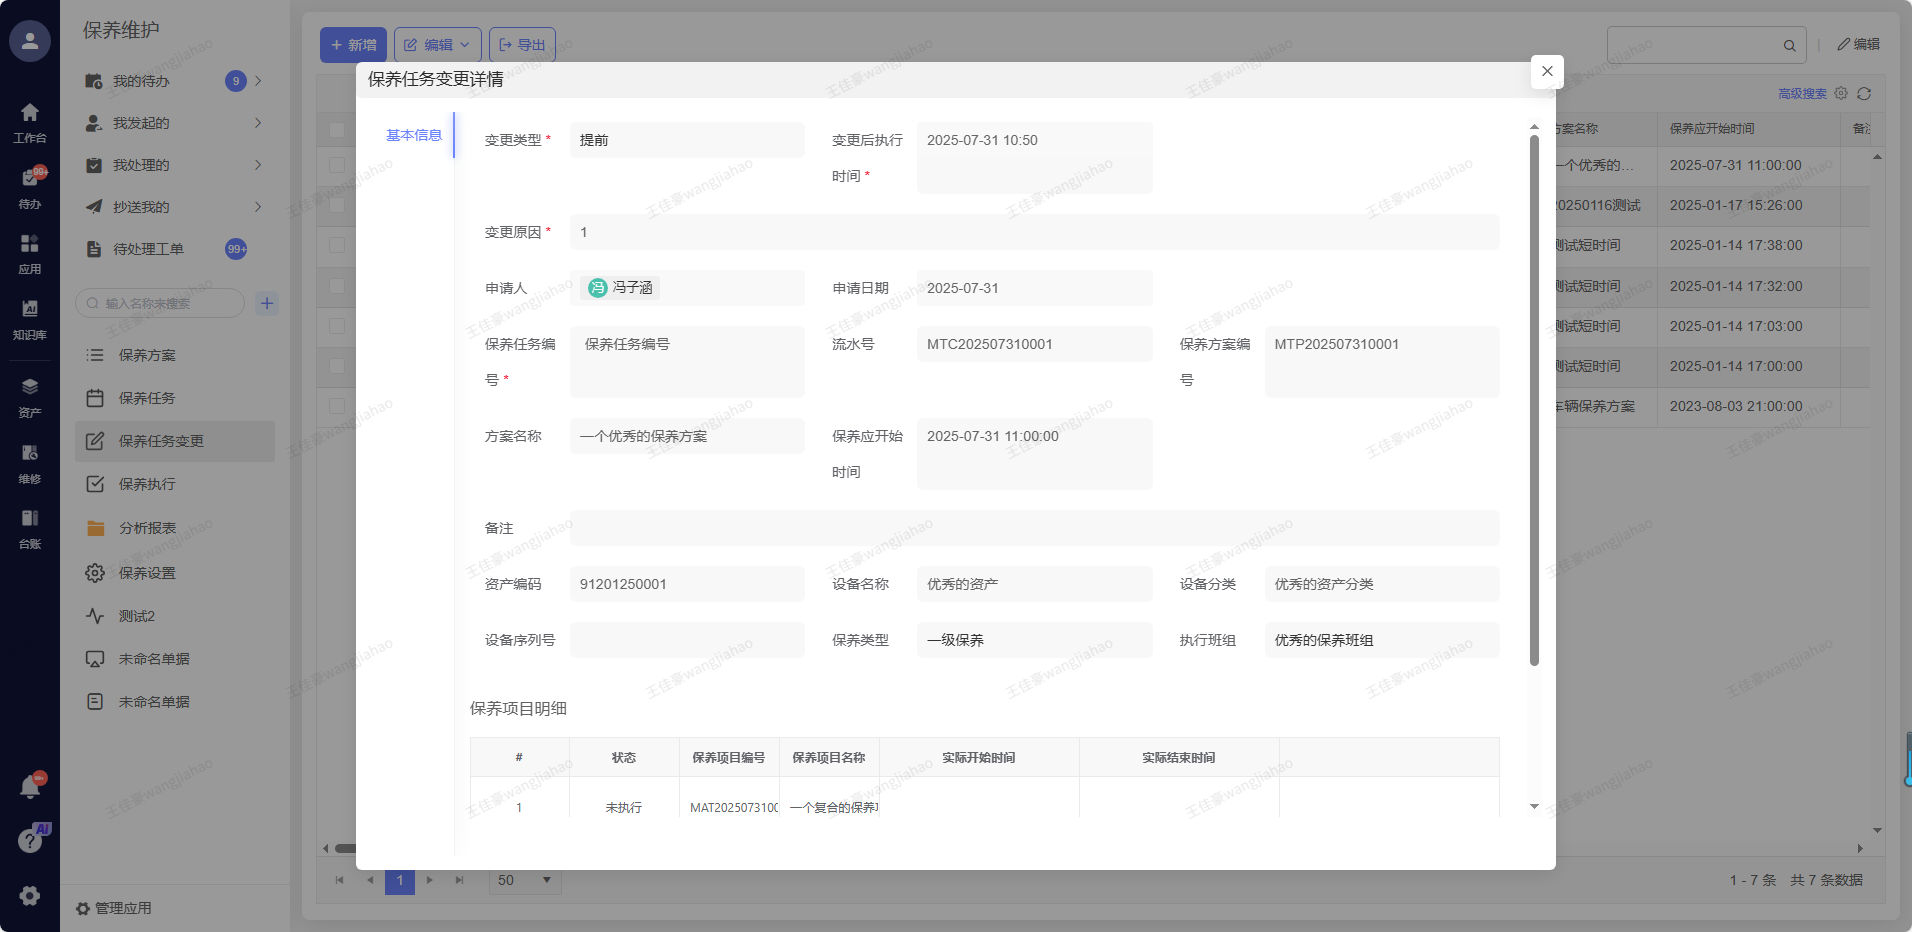Click the refresh icon beside 高级搜索

coord(1864,94)
